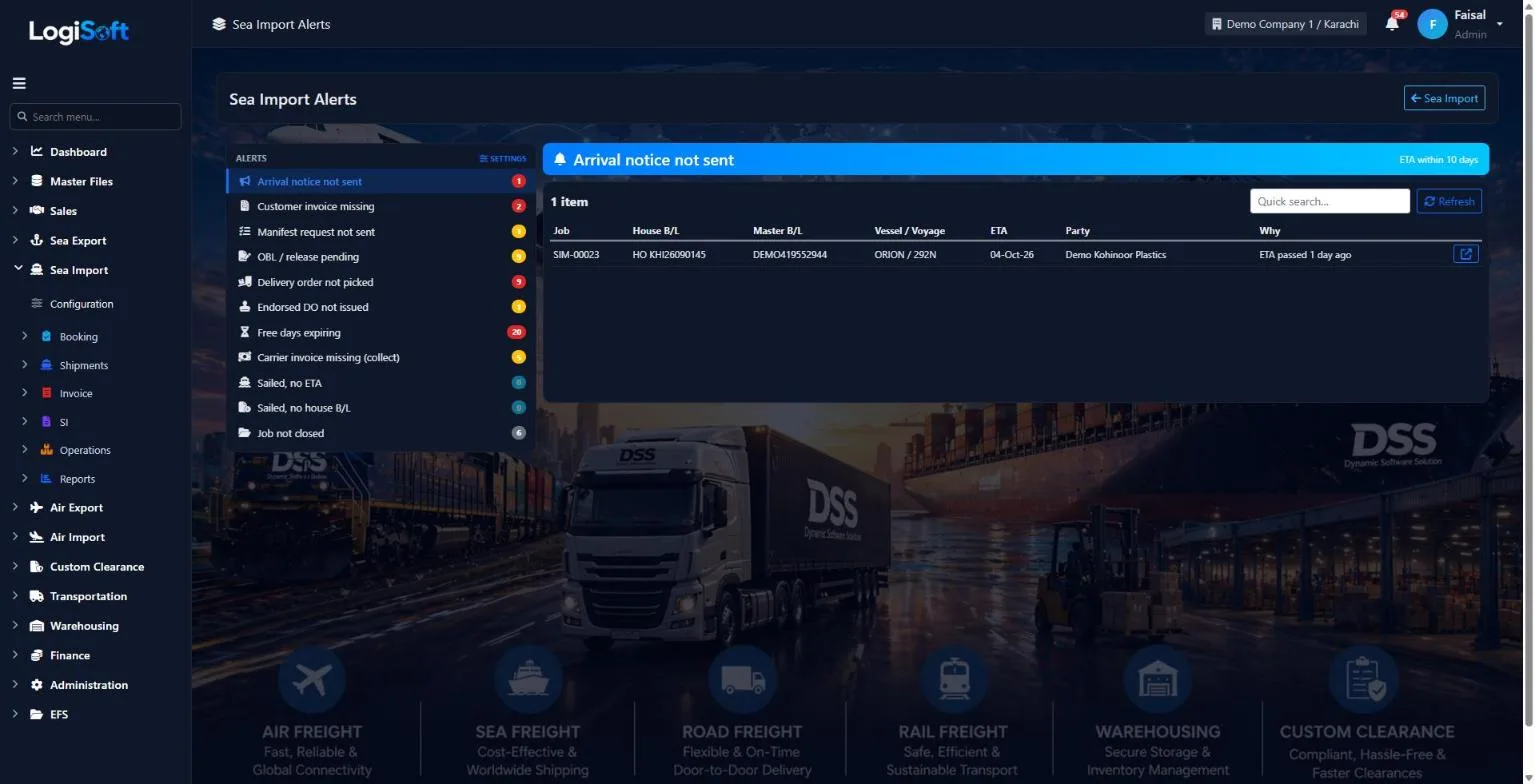Select the OBL / release pending alert
Screen dimensions: 1535x784
pos(380,257)
